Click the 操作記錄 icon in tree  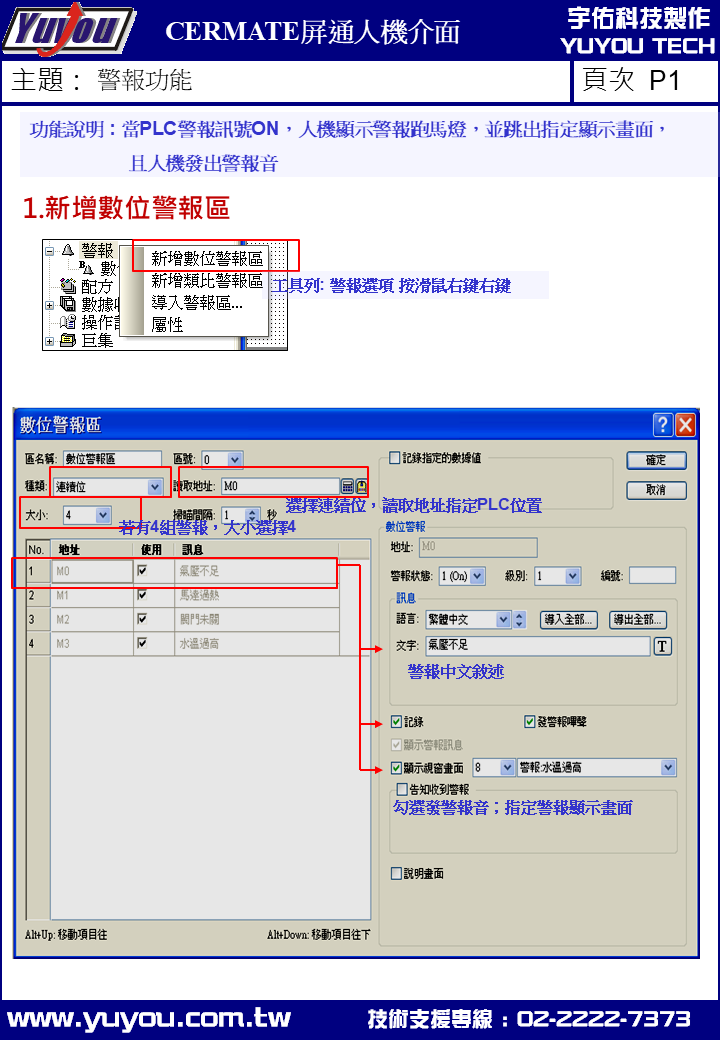(x=68, y=322)
